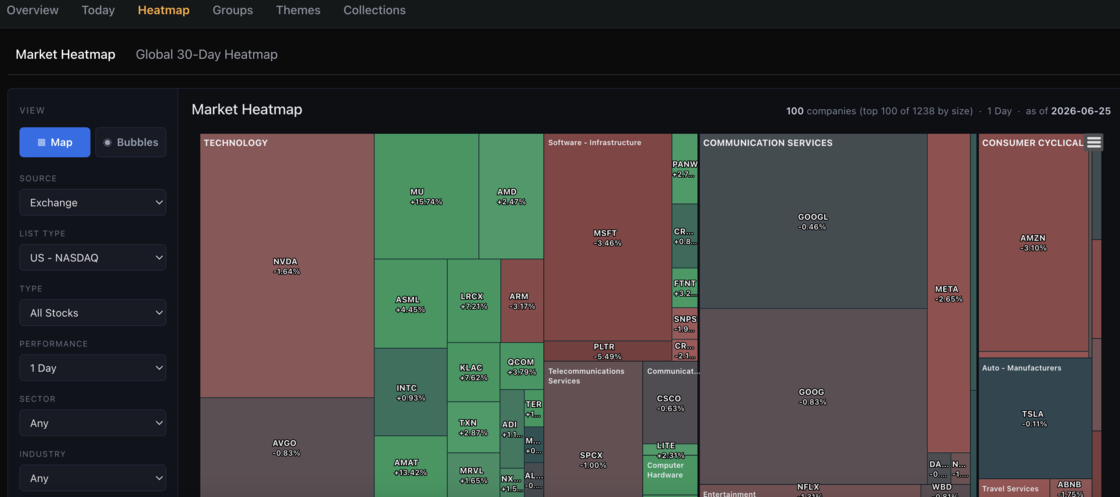Go to the Overview tab
Screen dimensions: 1120x497
coord(33,10)
